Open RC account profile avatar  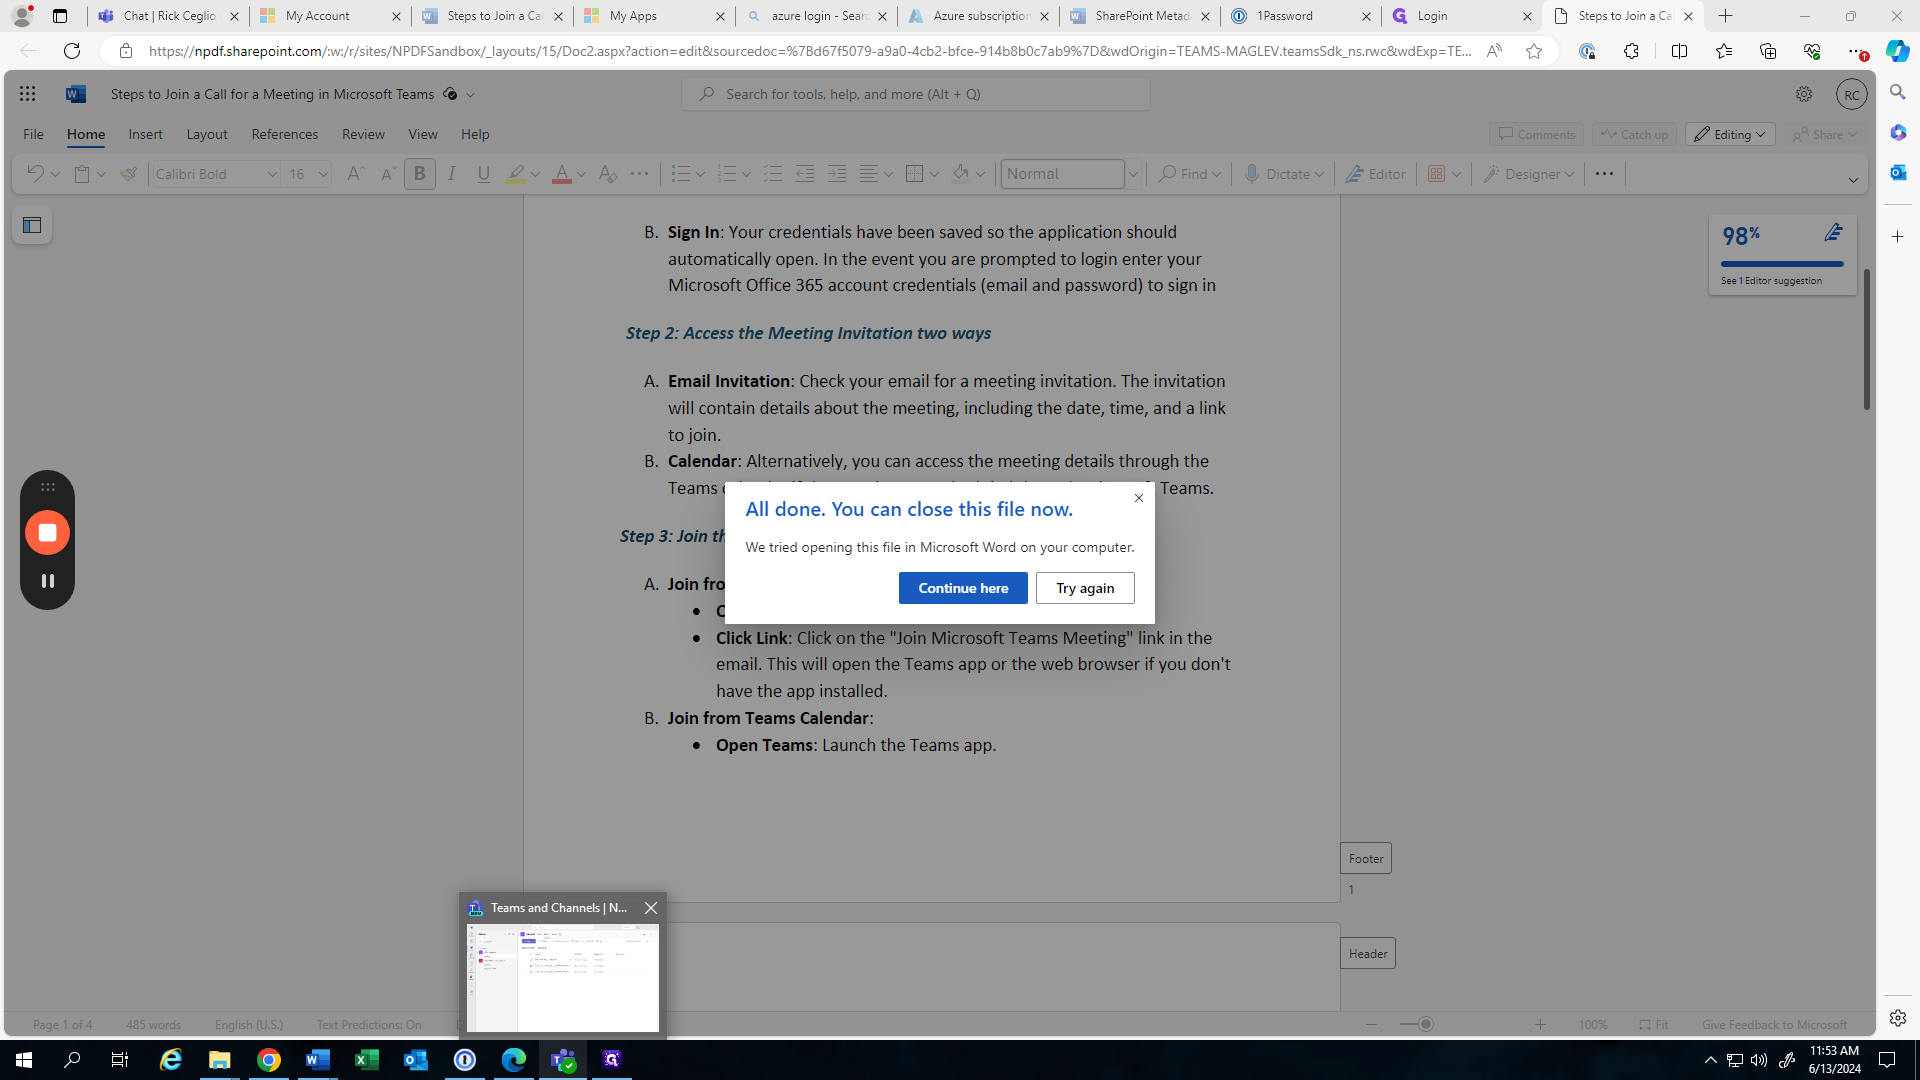point(1852,94)
